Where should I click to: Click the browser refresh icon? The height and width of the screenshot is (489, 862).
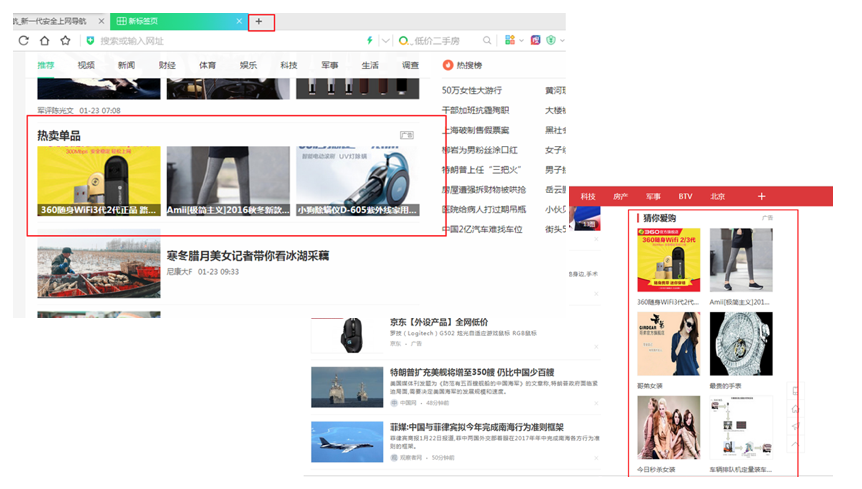[x=22, y=41]
